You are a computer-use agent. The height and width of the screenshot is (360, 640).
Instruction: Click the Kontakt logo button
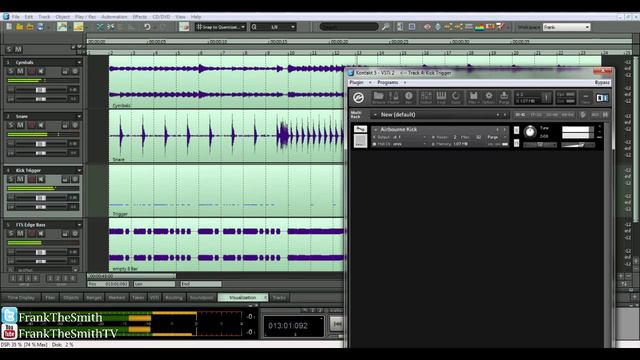click(358, 98)
